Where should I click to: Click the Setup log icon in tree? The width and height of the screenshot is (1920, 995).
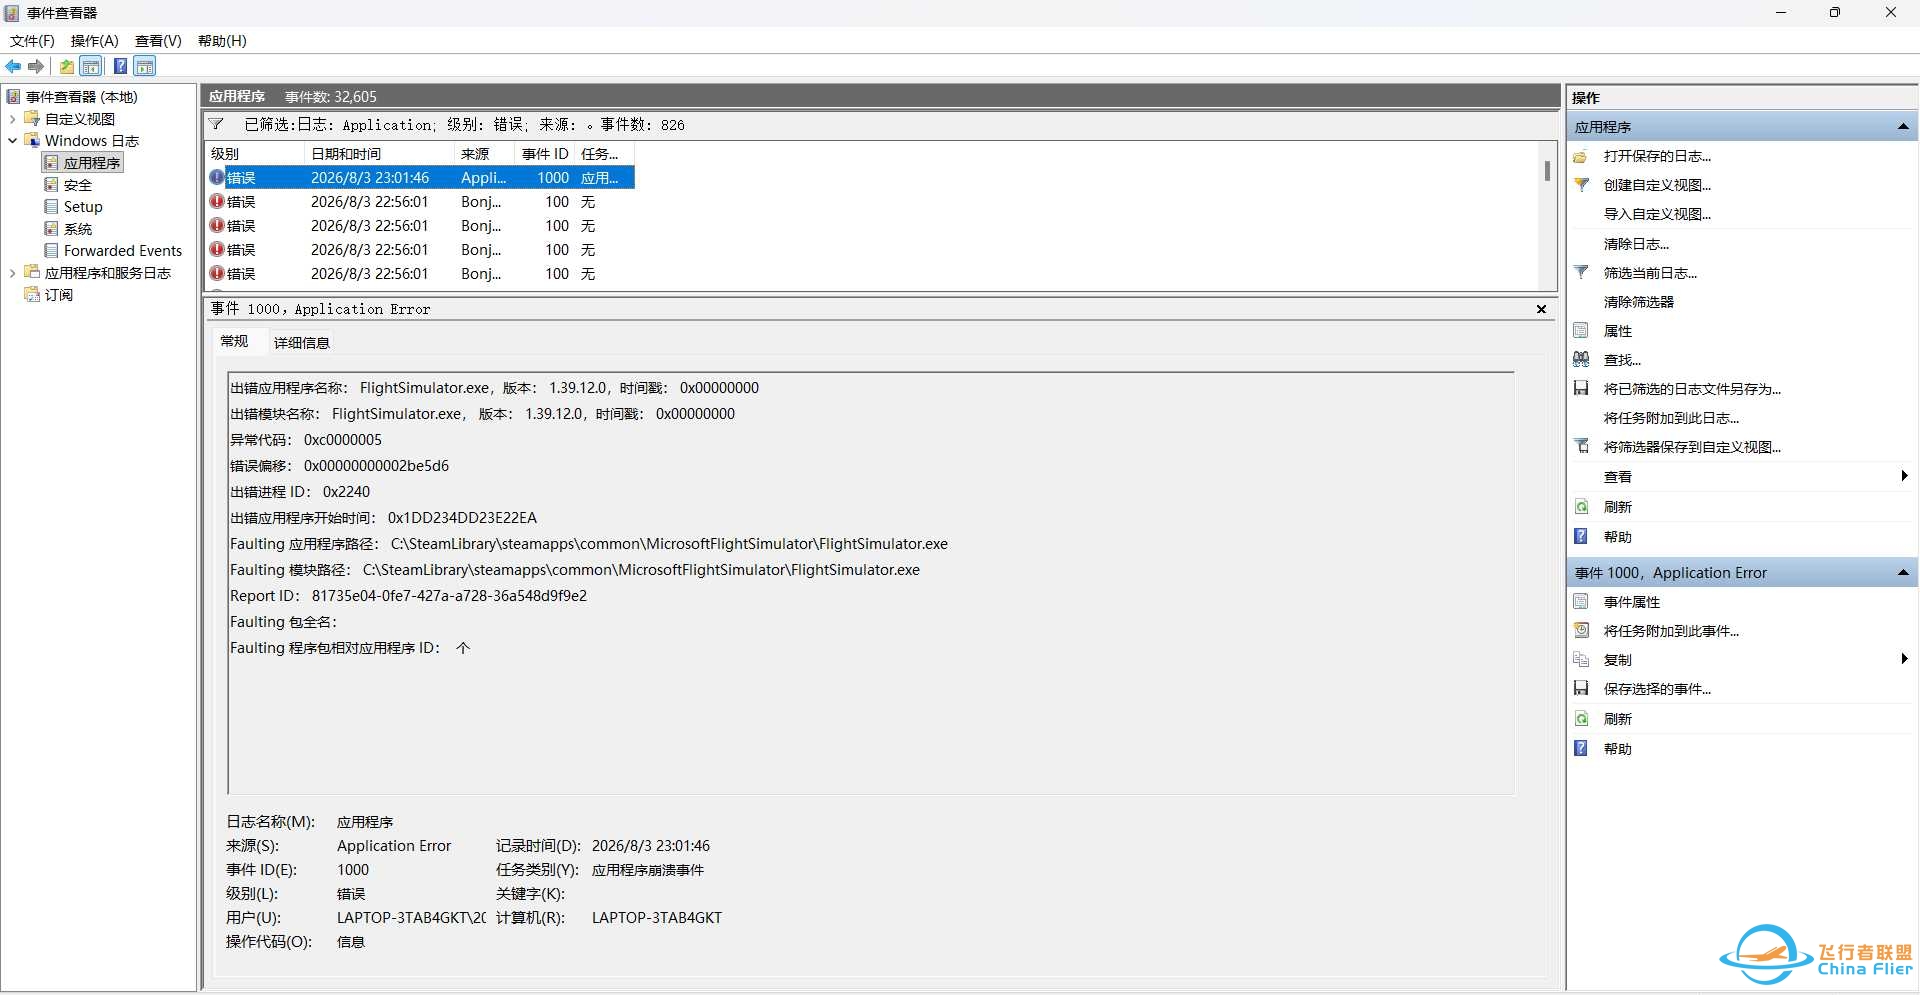(x=51, y=207)
